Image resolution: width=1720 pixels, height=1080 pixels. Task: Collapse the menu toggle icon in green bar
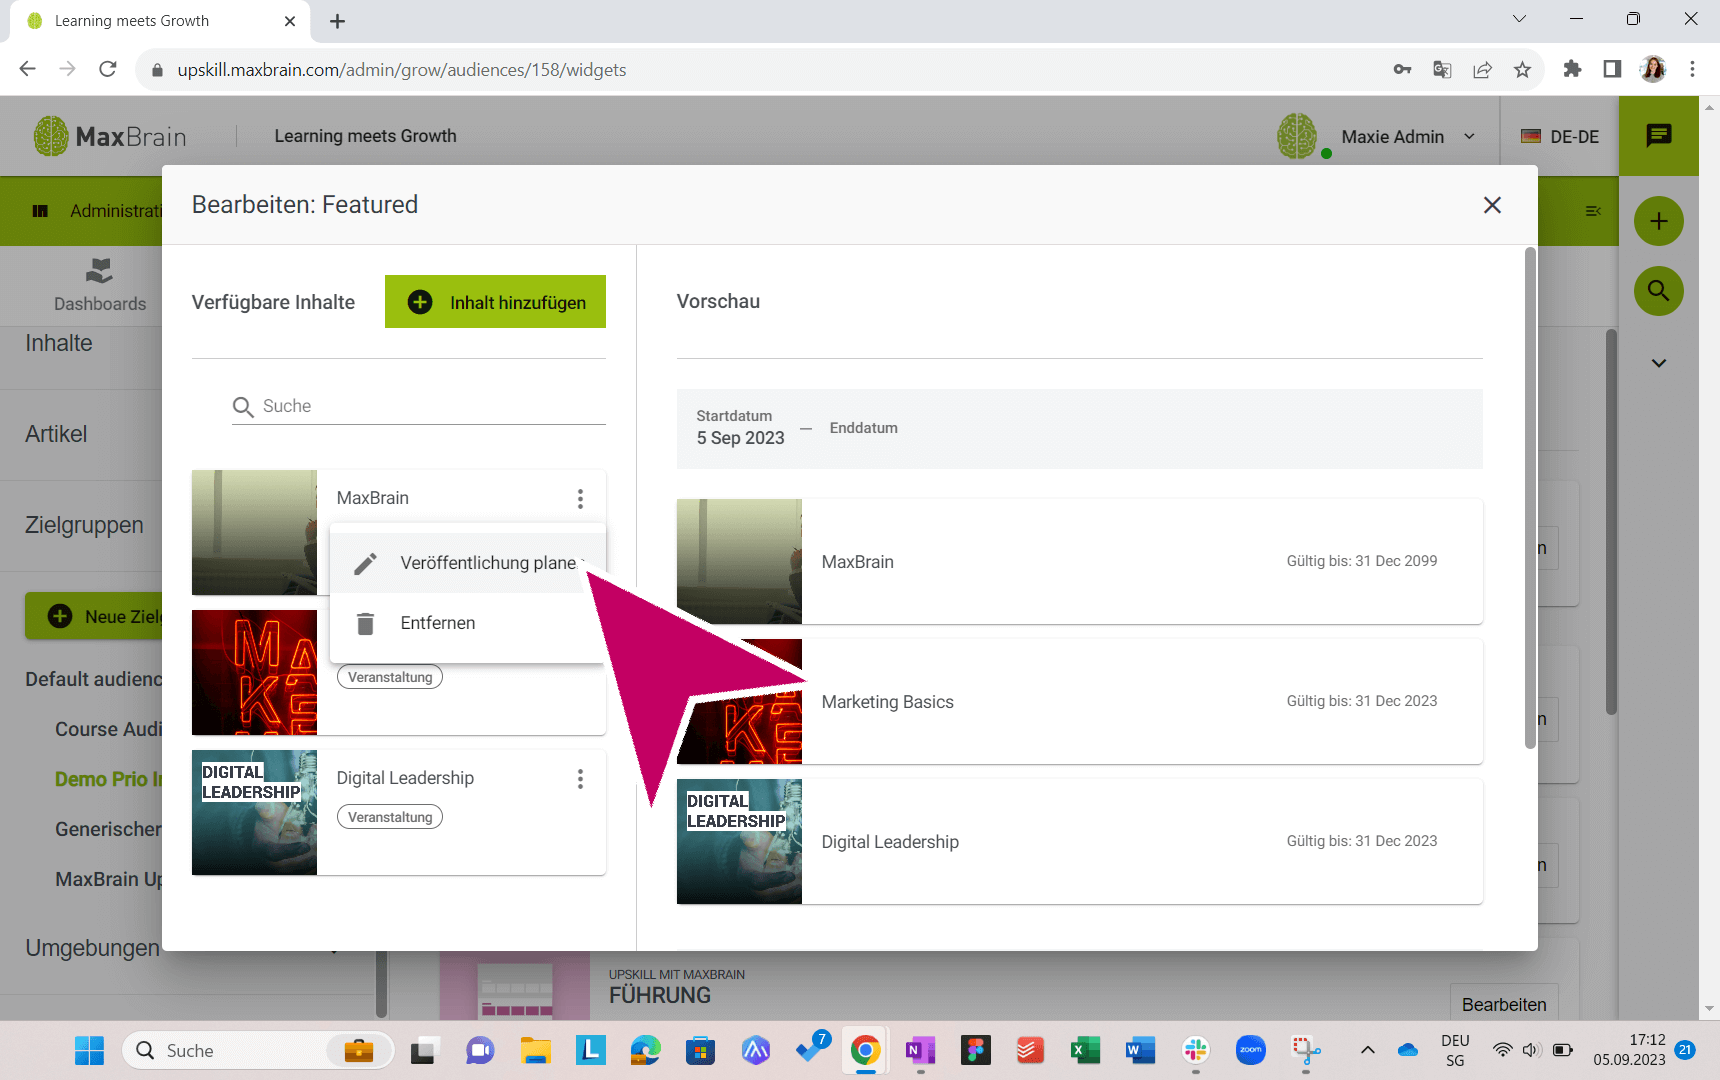[1593, 211]
